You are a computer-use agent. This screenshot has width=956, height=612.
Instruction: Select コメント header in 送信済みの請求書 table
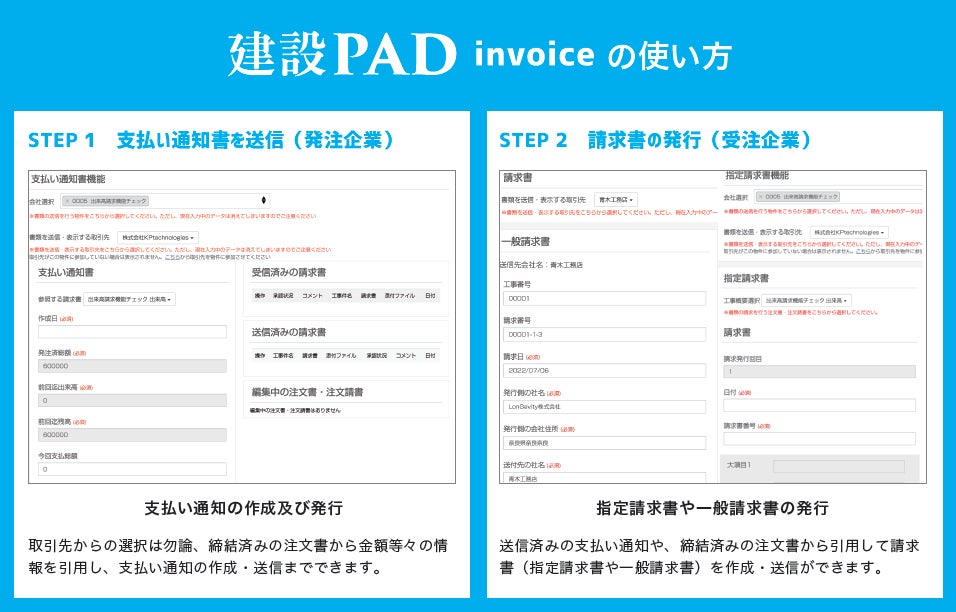(405, 355)
